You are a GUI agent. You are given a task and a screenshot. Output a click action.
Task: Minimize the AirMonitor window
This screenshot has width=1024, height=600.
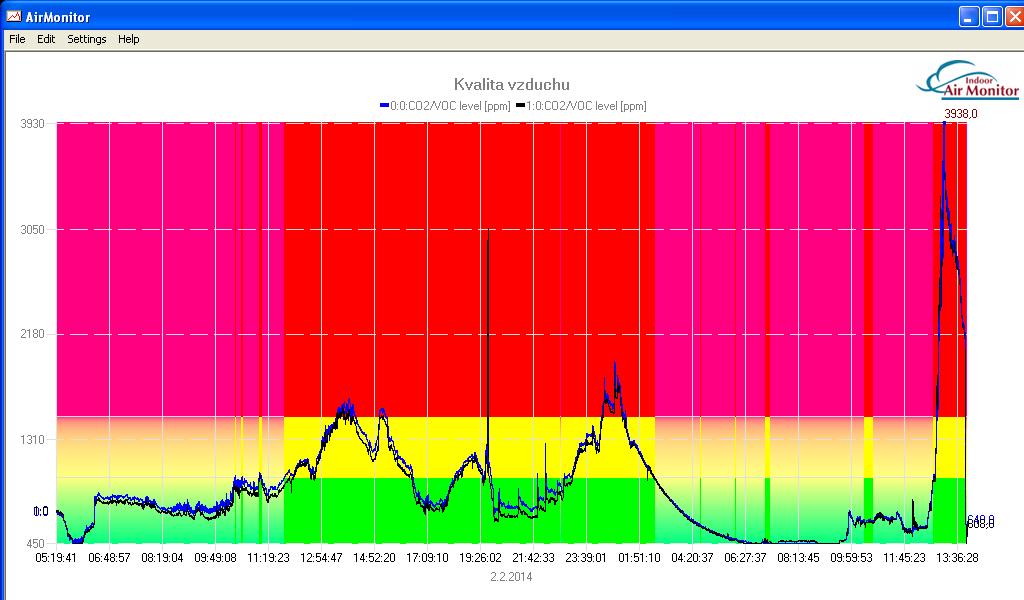(968, 16)
